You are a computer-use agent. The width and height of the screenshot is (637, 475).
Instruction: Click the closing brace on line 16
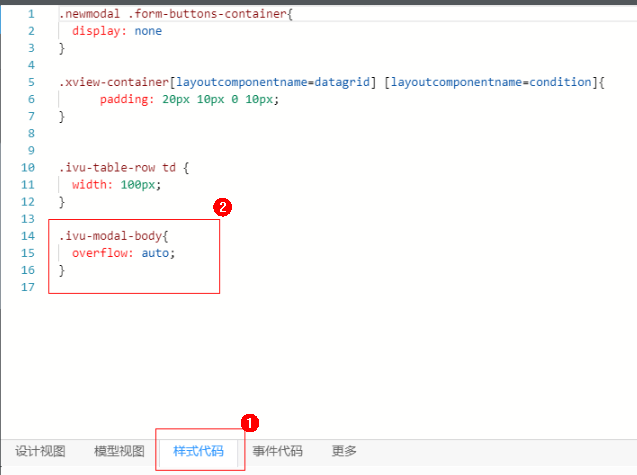click(x=62, y=270)
